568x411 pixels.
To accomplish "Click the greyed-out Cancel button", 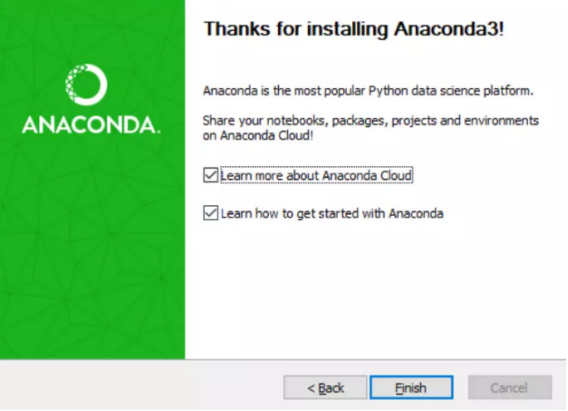I will [510, 388].
